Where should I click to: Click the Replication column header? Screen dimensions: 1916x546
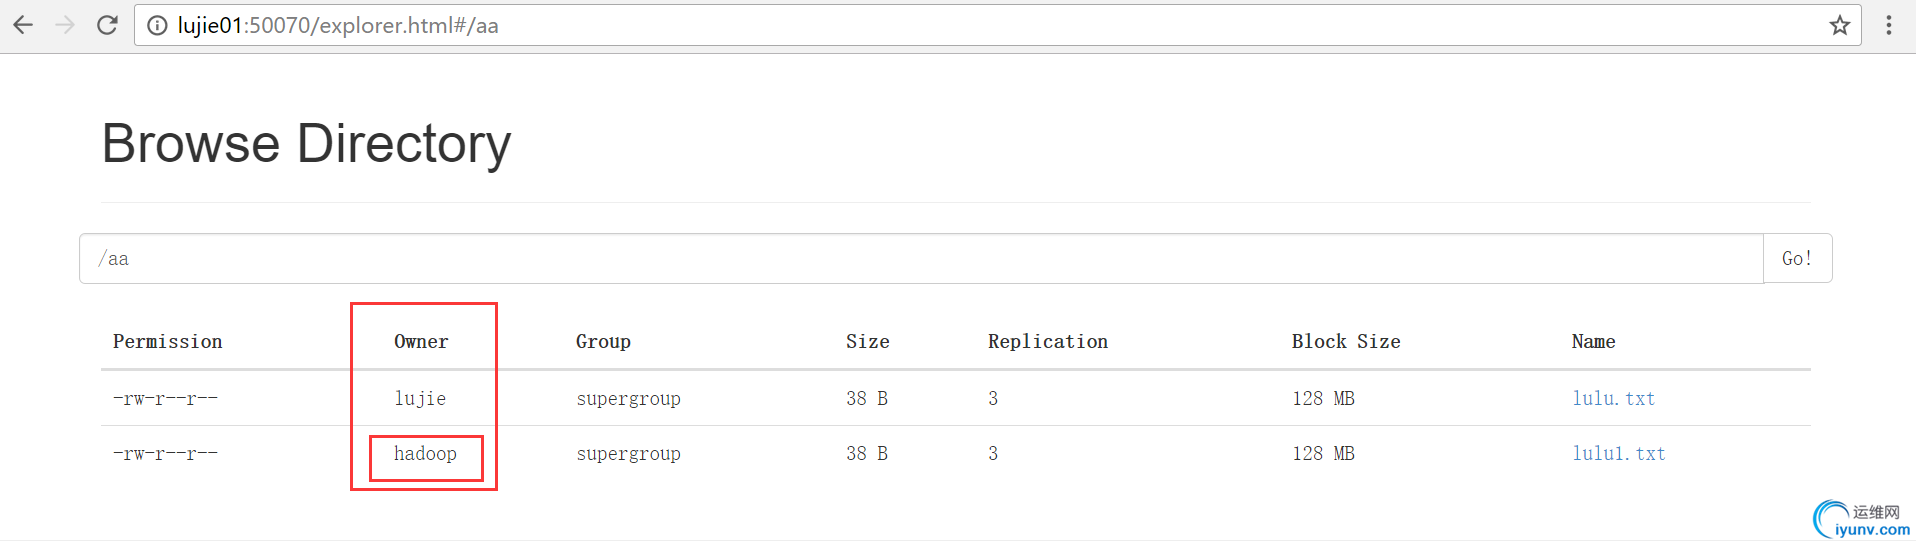coord(1048,342)
